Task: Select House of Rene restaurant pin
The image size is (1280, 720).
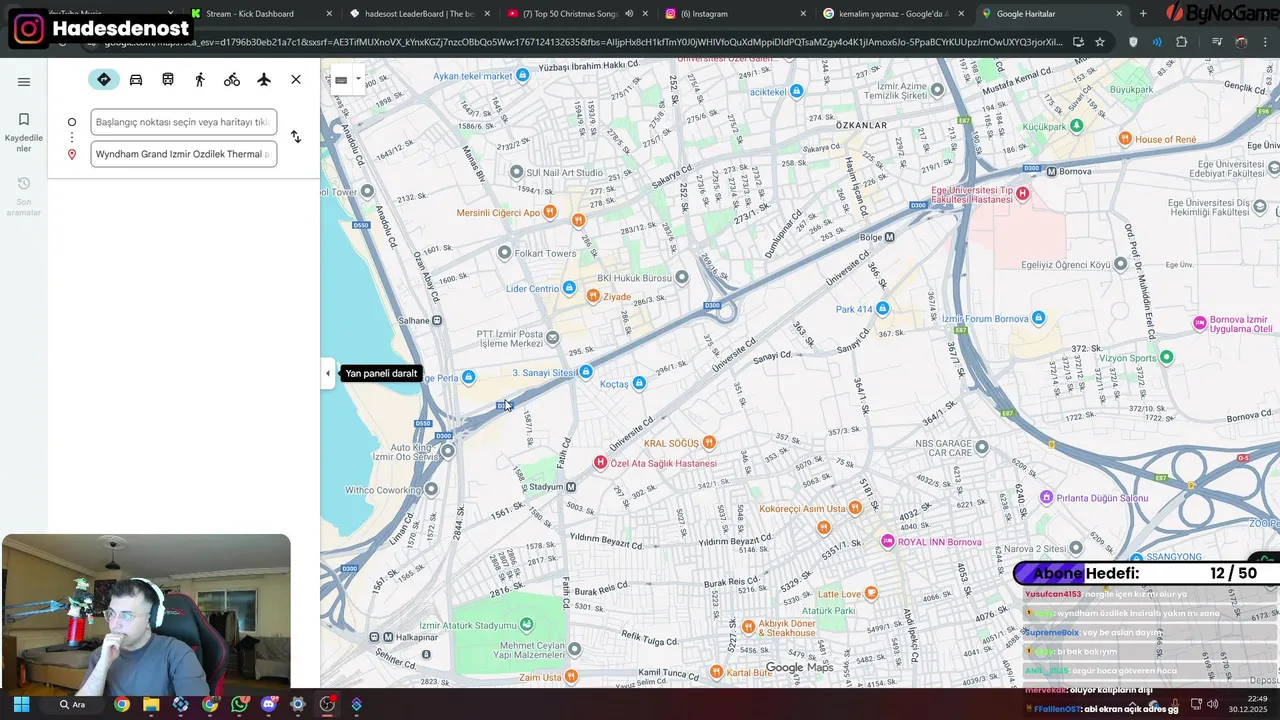Action: point(1125,139)
